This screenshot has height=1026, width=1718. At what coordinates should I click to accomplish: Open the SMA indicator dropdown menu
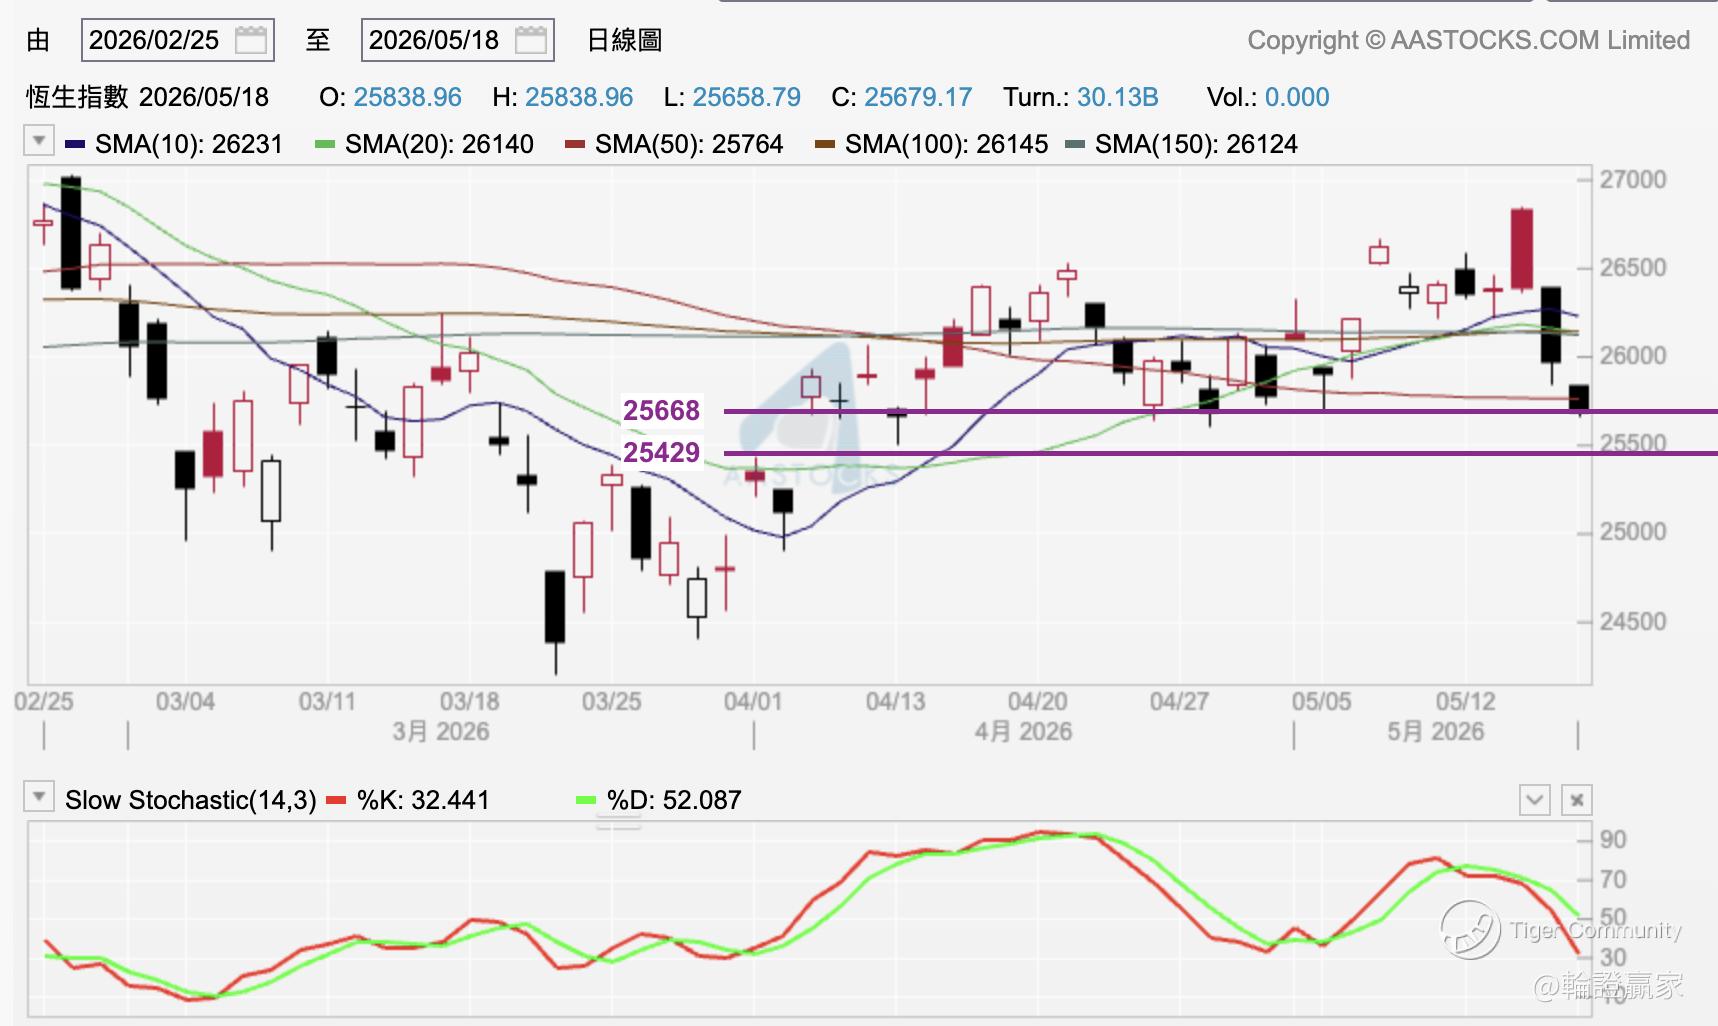39,140
